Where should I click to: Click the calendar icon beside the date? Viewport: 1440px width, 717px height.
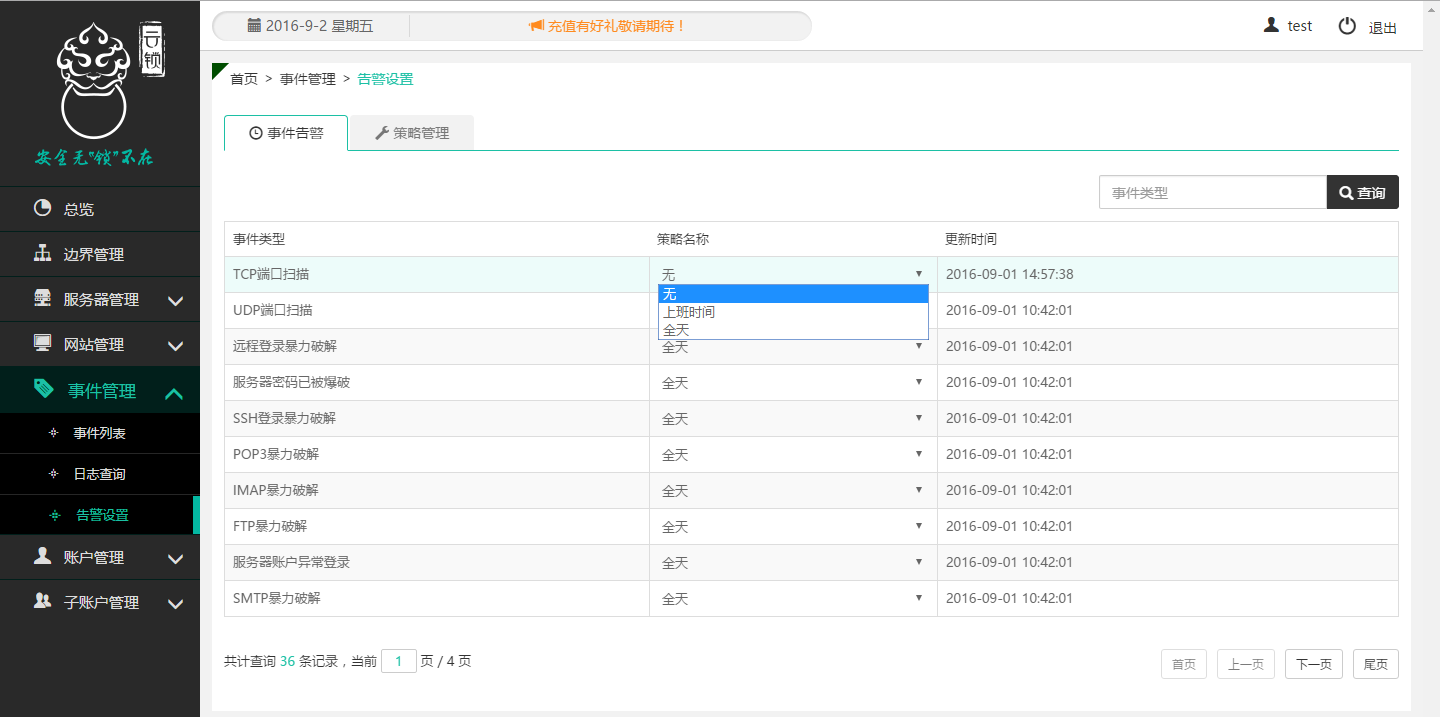(x=254, y=25)
